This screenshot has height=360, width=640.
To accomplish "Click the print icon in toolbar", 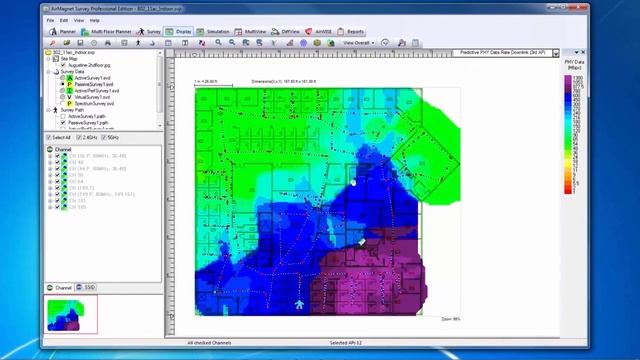I will click(x=108, y=43).
